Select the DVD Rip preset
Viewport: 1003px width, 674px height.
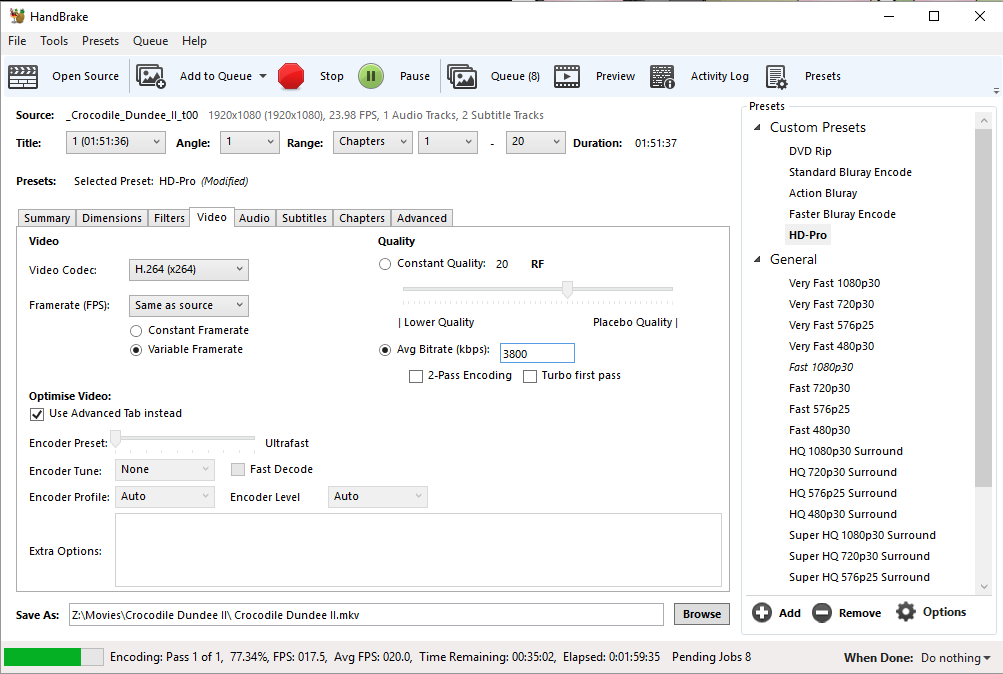coord(810,151)
